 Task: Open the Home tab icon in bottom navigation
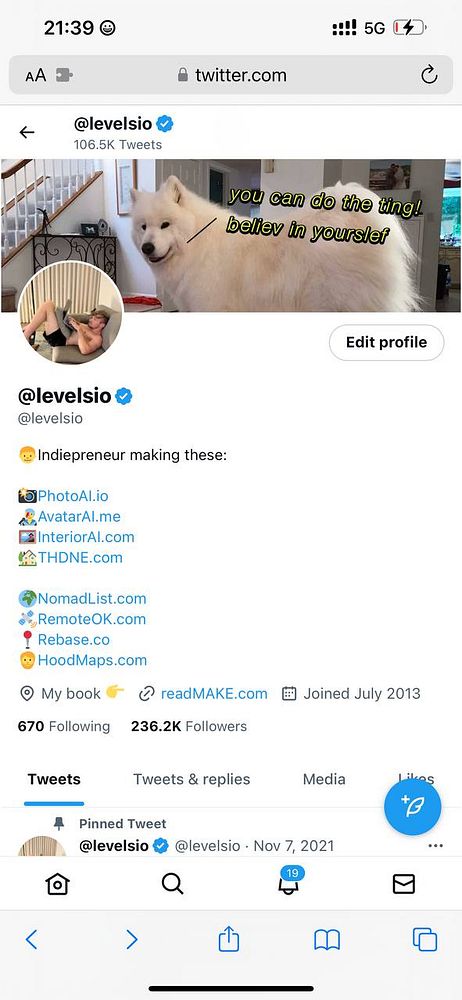pos(57,884)
